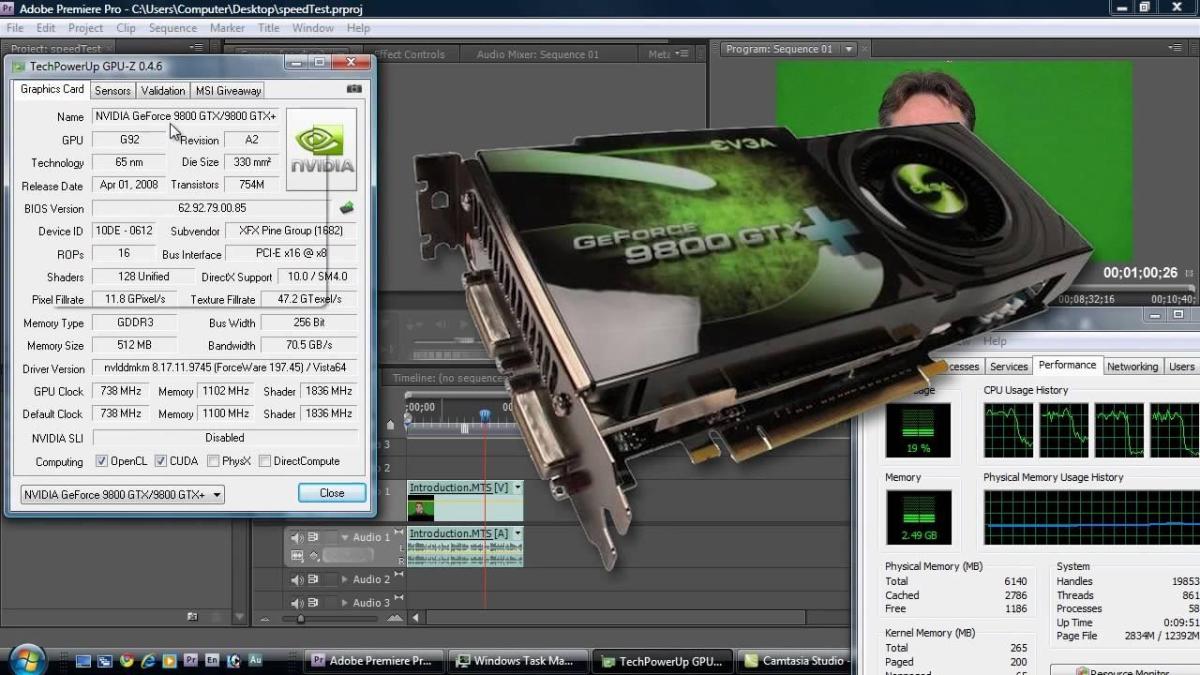Click the GPU Name field in GPU-Z

pos(188,116)
